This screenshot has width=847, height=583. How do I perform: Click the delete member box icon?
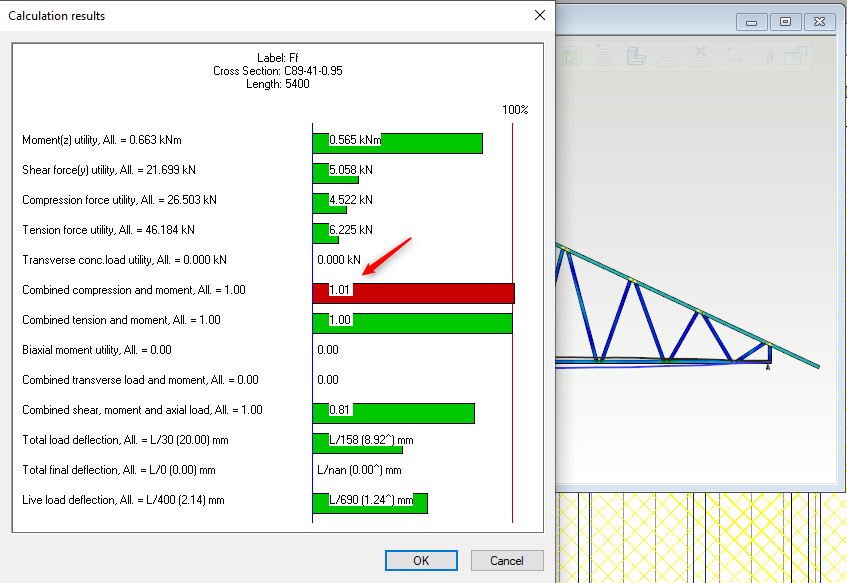[701, 57]
